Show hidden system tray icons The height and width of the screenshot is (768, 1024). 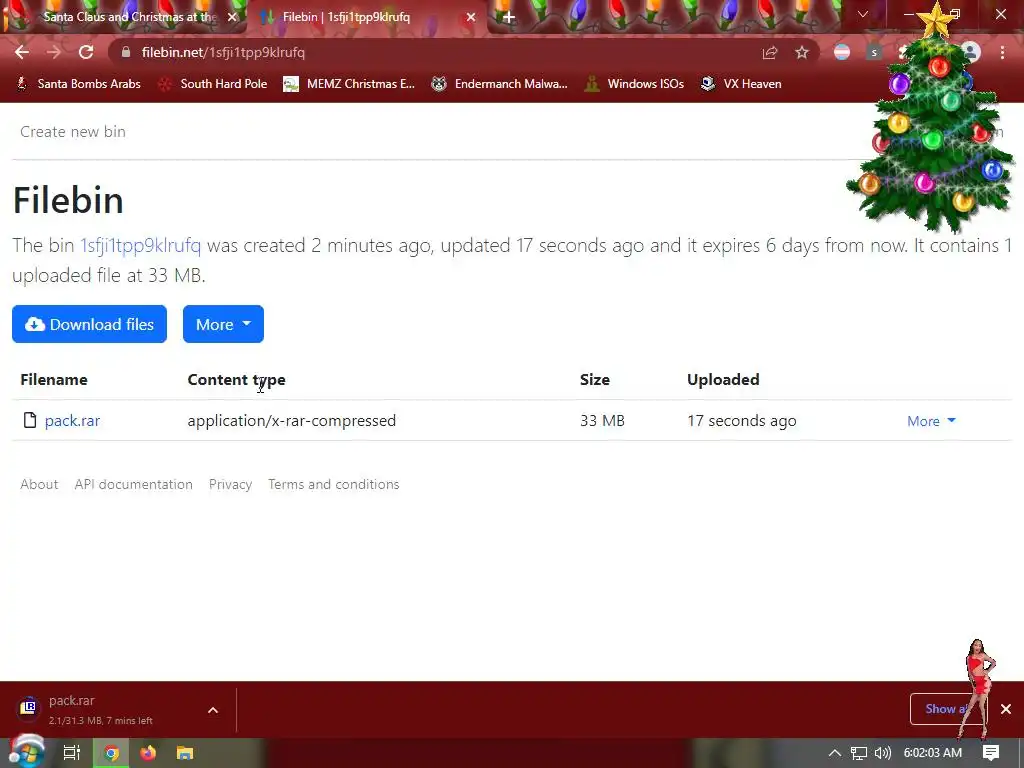834,753
